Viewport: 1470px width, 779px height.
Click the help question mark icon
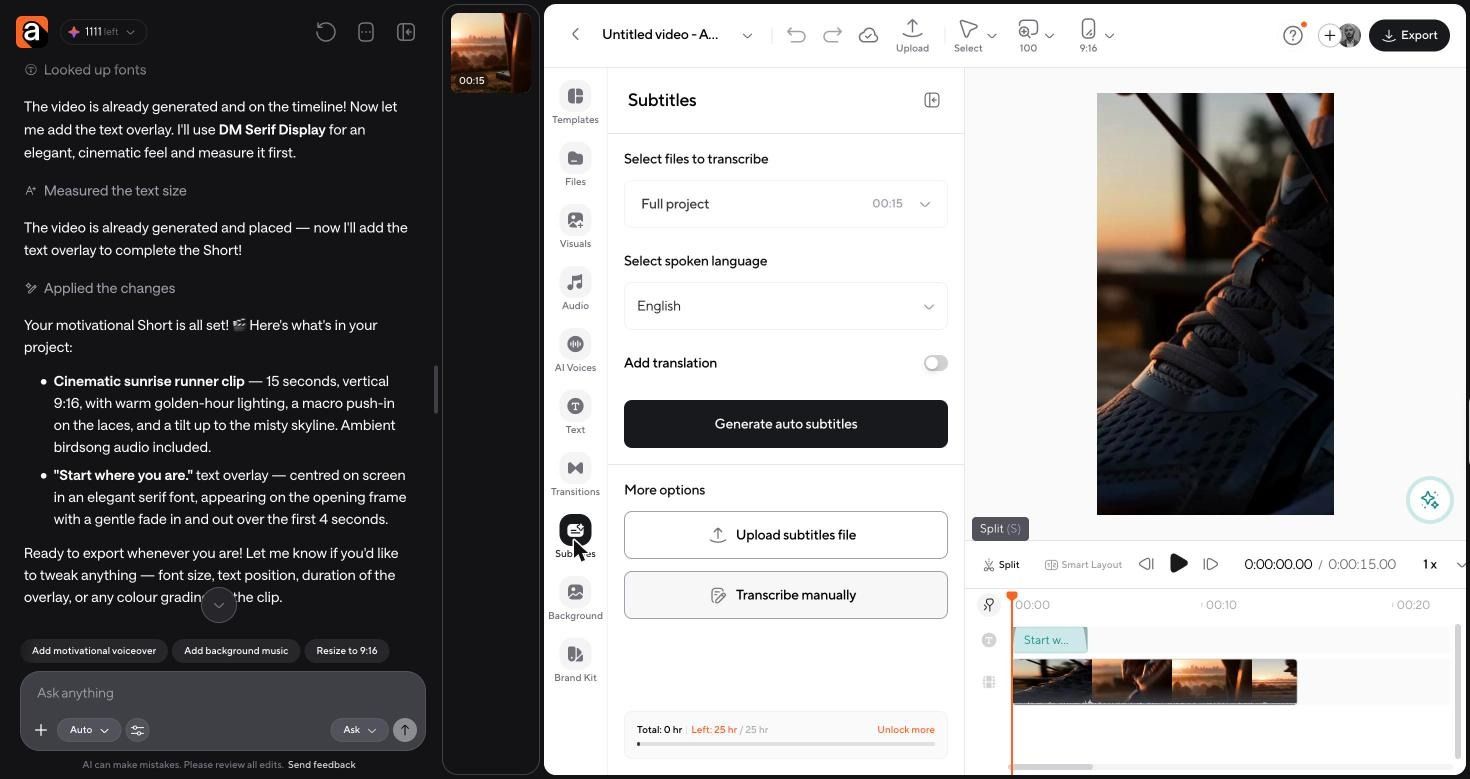click(x=1292, y=35)
